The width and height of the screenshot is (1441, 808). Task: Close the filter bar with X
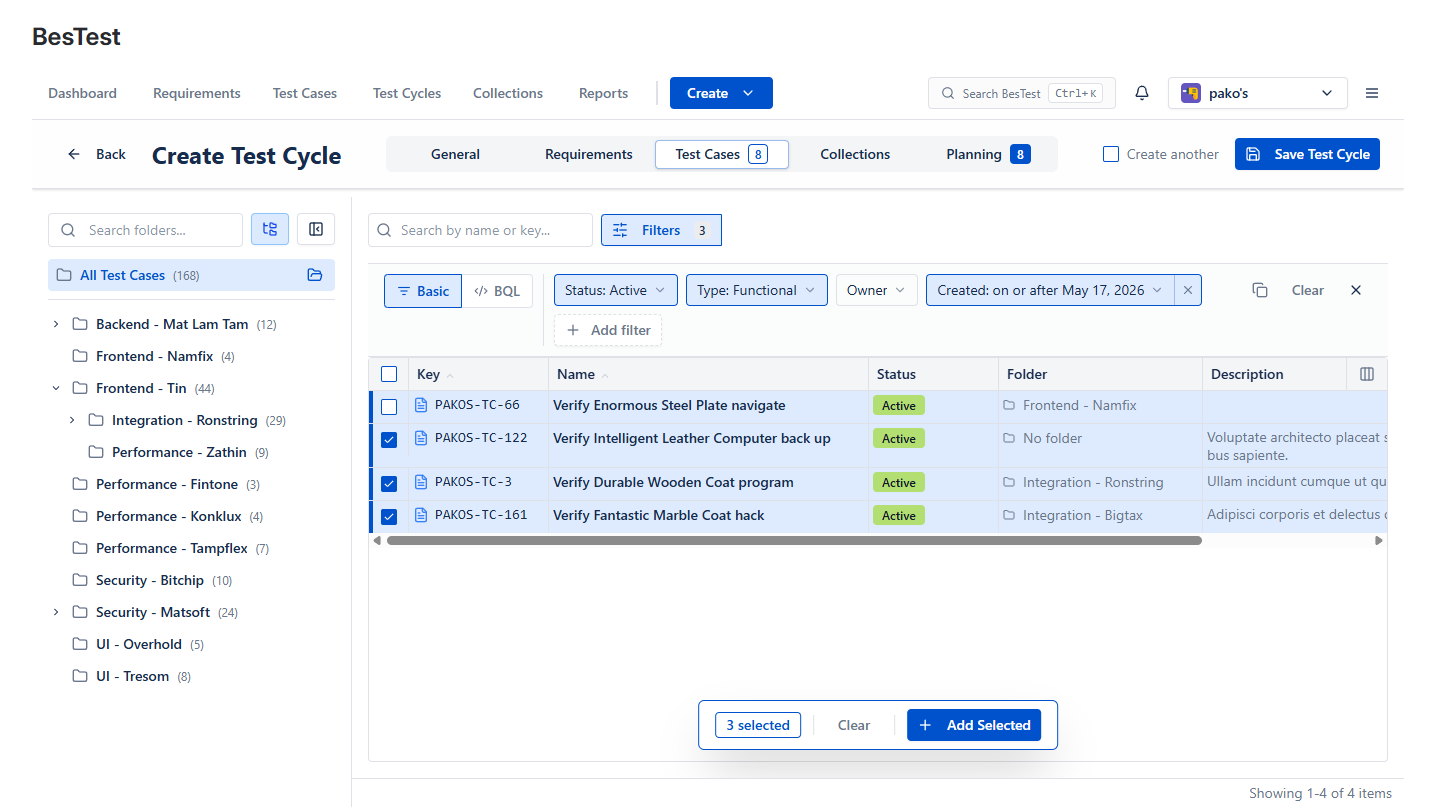[x=1356, y=290]
